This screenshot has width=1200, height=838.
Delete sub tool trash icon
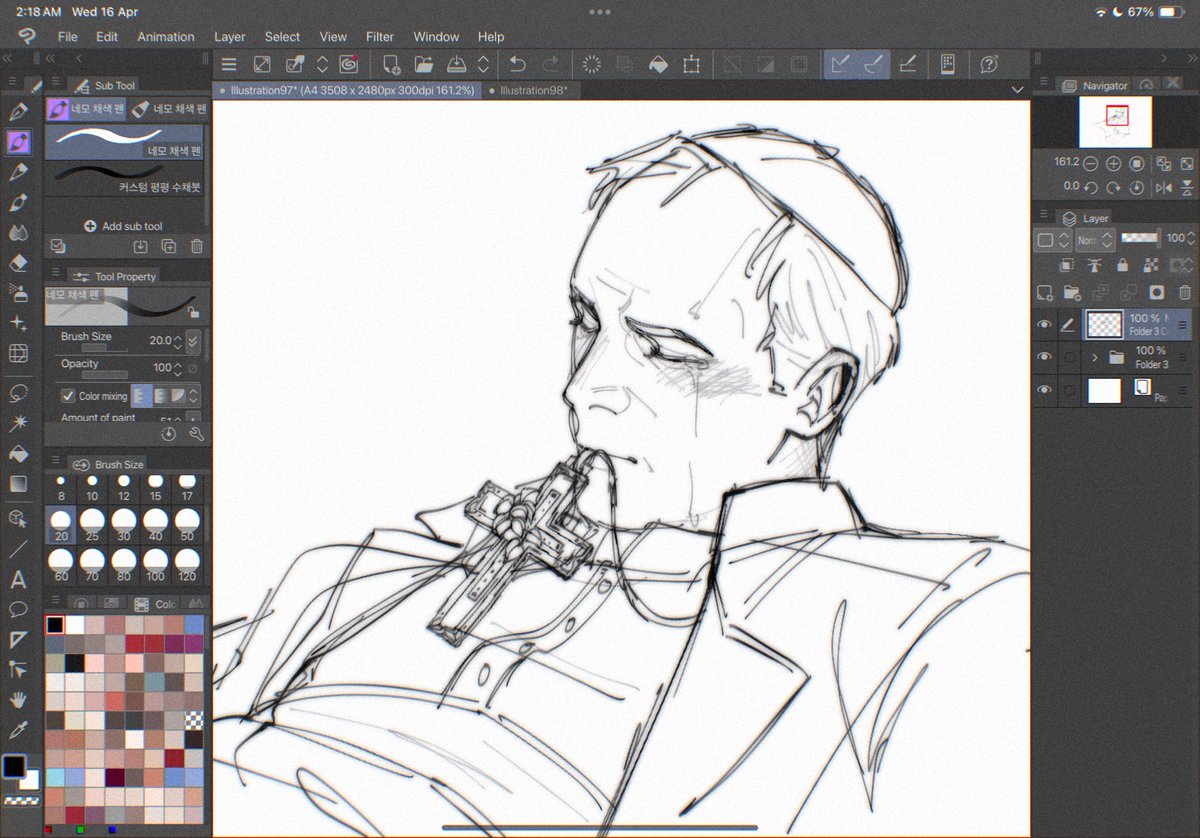[197, 246]
